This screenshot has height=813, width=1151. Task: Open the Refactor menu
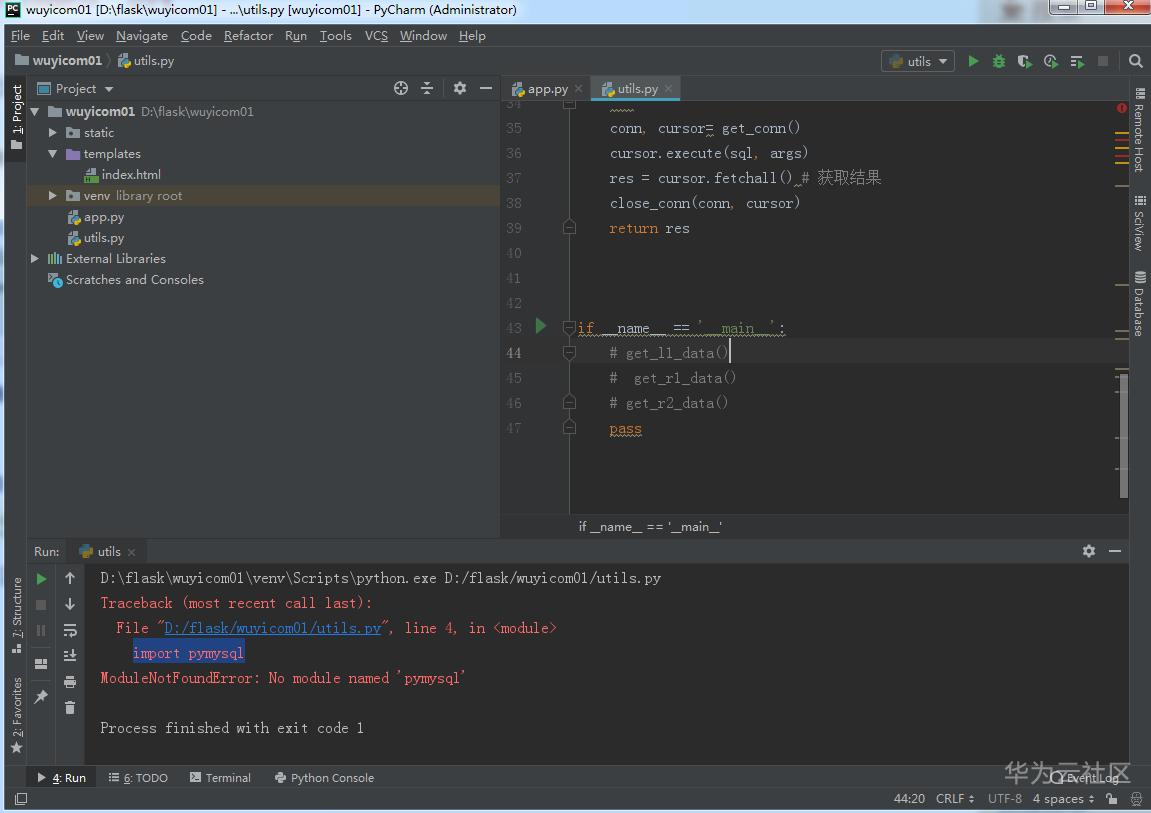248,35
